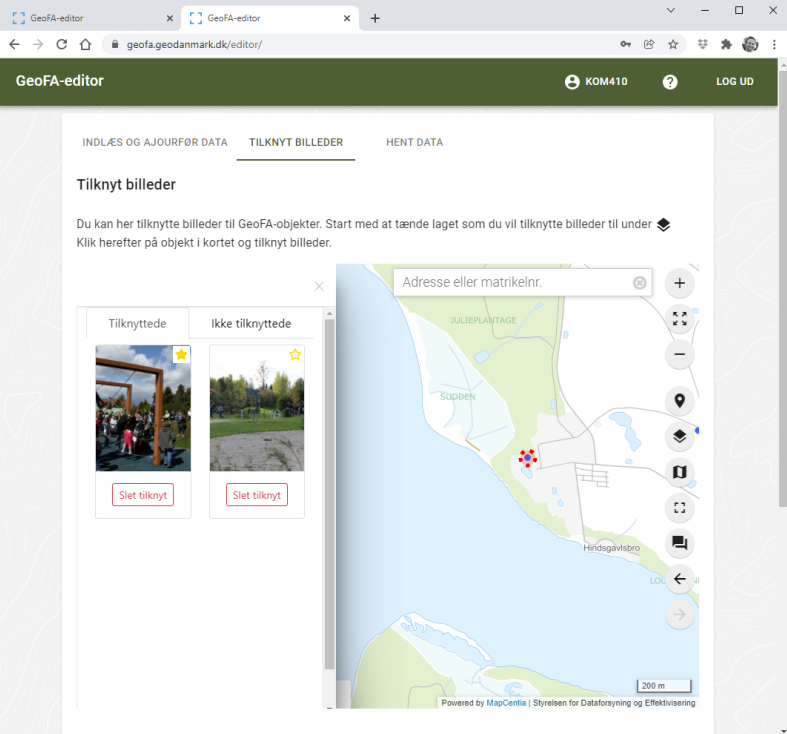This screenshot has height=734, width=787.
Task: Toggle fullscreen map icon
Action: tap(679, 508)
